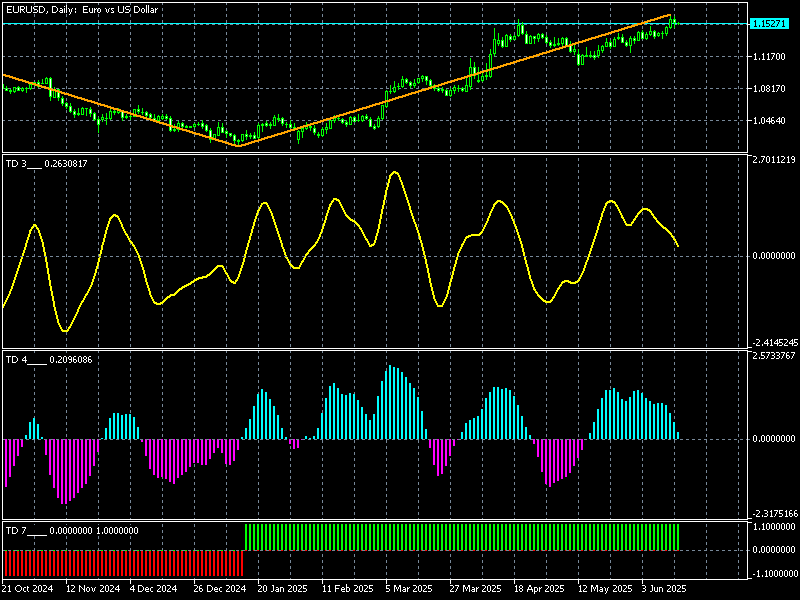Click the 2.5733767 scale value

tap(774, 356)
